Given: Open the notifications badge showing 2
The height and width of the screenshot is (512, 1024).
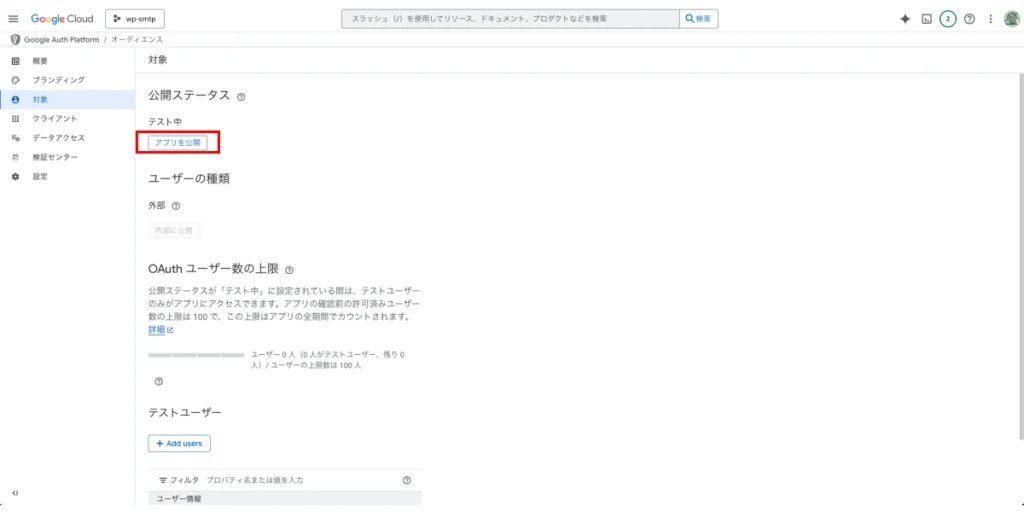Looking at the screenshot, I should click(948, 19).
